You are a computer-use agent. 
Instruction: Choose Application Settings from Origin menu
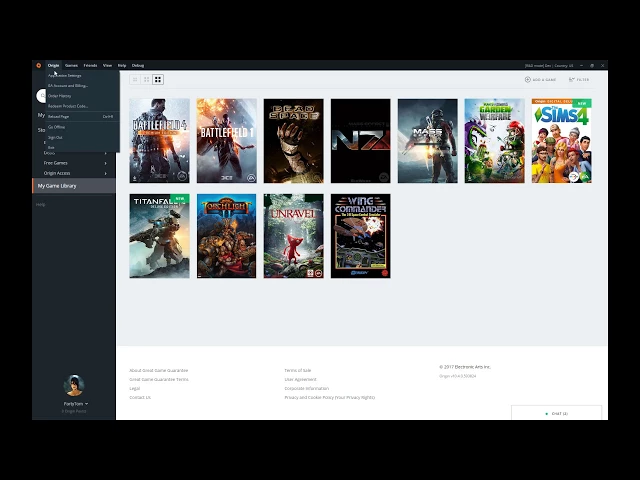coord(83,76)
